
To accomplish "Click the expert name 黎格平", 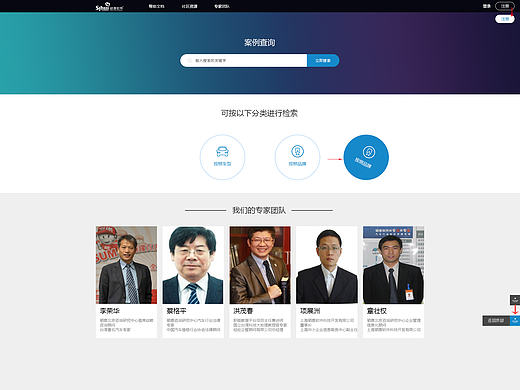I will tap(176, 311).
